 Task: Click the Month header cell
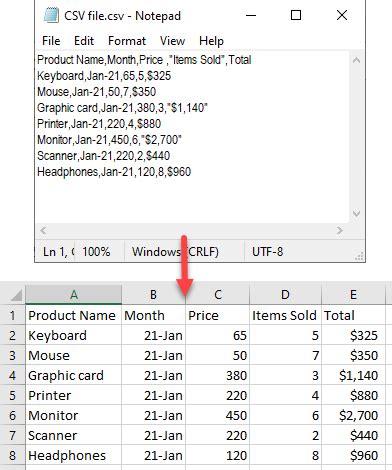pos(153,315)
